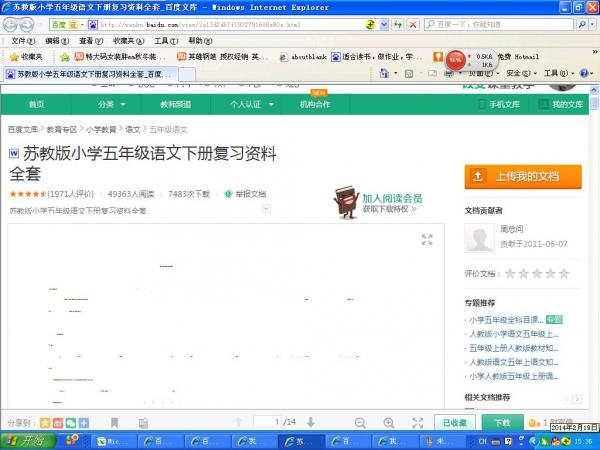This screenshot has height=450, width=600.
Task: Click the page number input box
Action: click(x=267, y=422)
